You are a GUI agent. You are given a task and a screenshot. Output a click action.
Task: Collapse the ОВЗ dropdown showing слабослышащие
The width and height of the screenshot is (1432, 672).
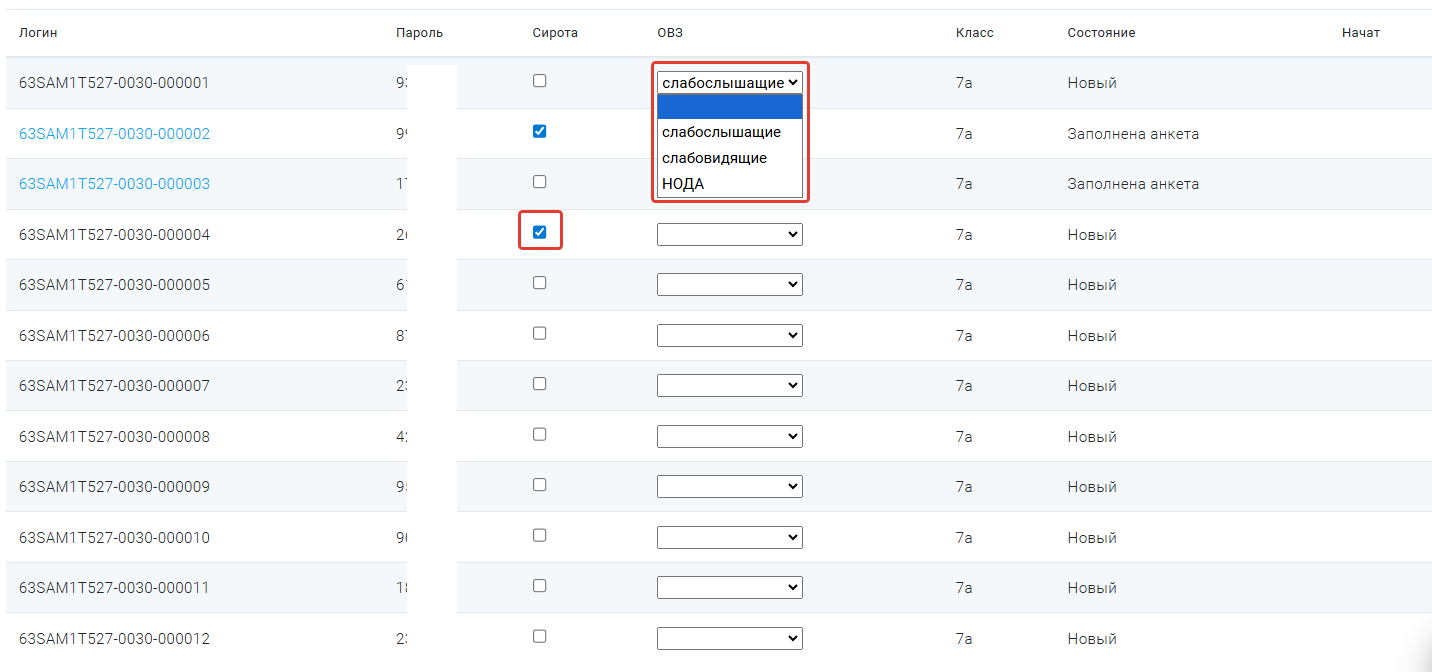point(729,82)
